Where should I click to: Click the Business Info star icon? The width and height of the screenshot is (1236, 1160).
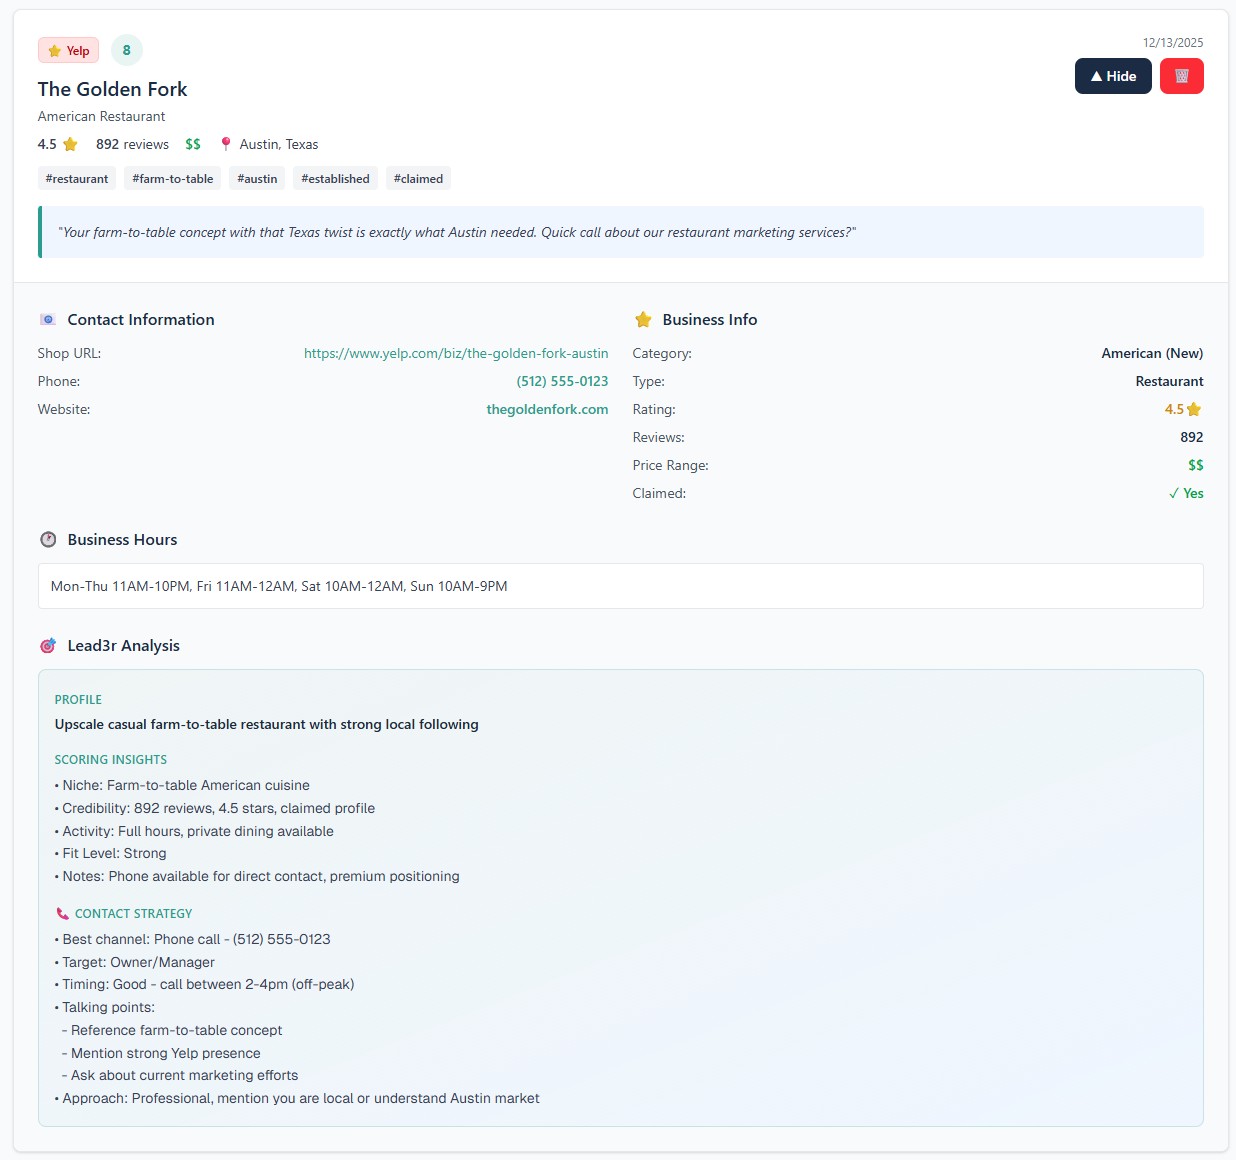643,320
